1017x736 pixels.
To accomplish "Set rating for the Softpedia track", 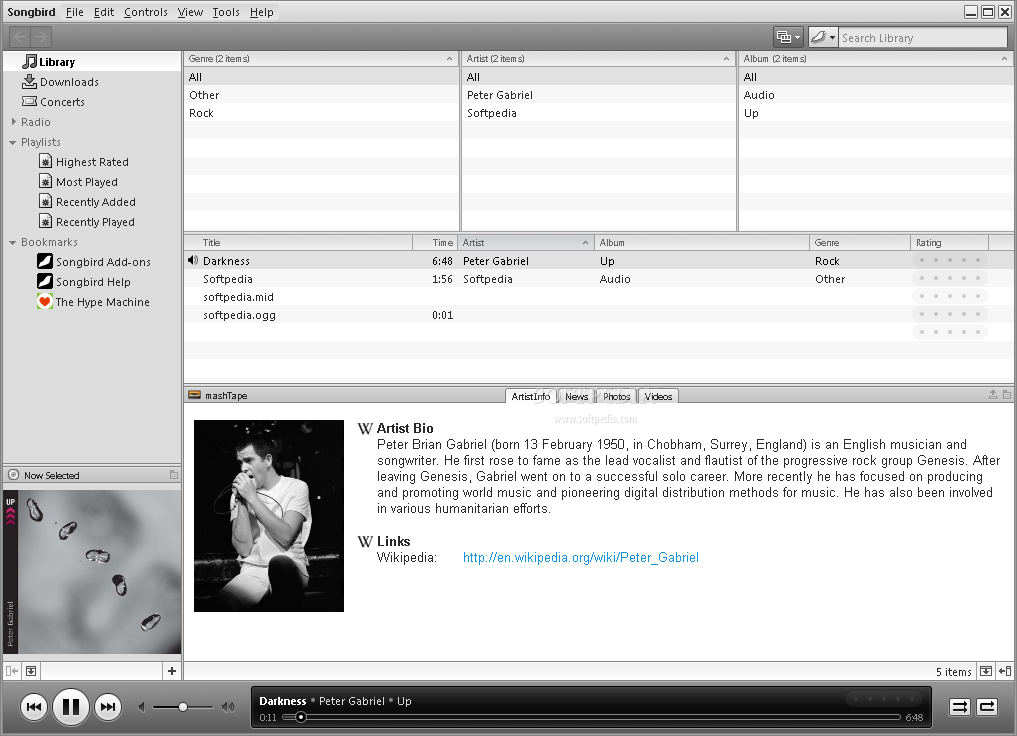I will coord(950,279).
